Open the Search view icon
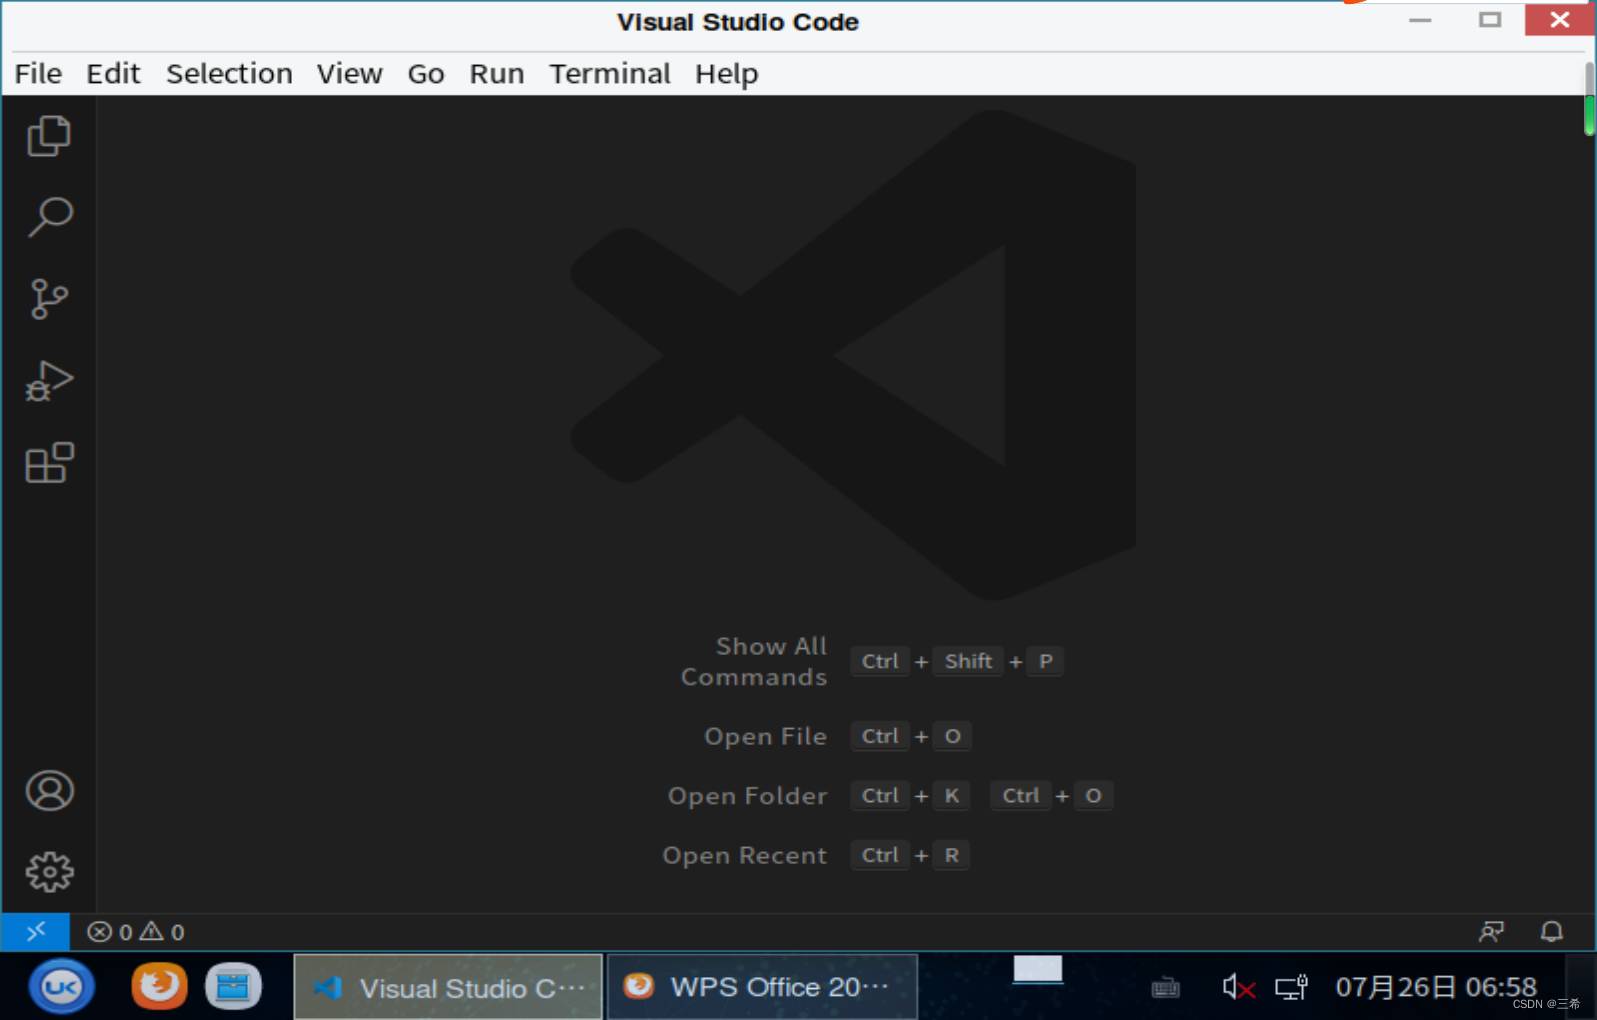 pyautogui.click(x=49, y=217)
